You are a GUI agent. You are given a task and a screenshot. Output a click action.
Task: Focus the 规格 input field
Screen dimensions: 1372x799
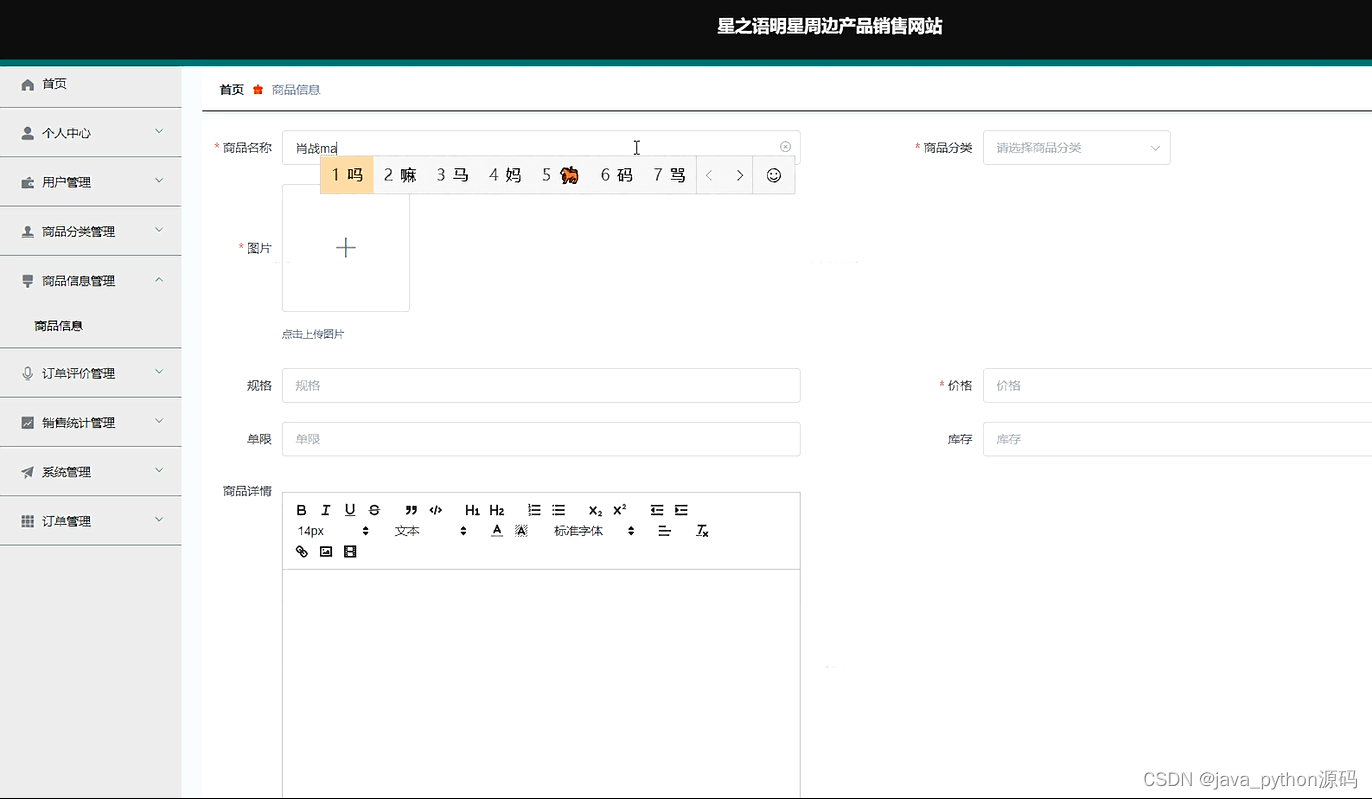[541, 385]
